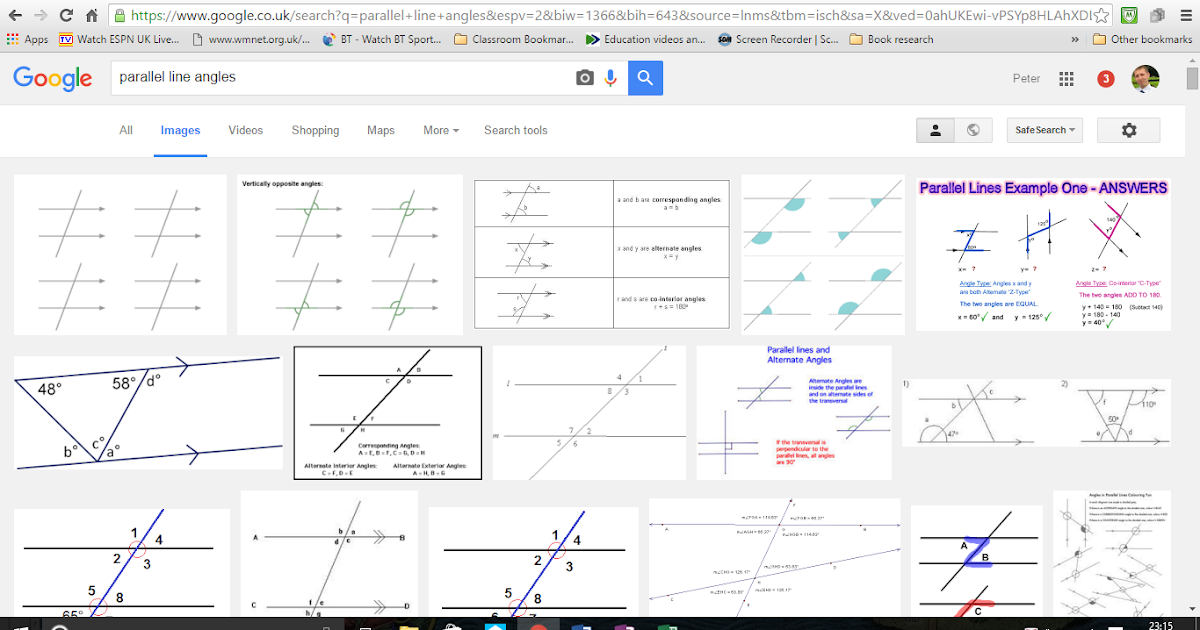Screen dimensions: 1200x630
Task: Expand the More search categories dropdown
Action: (x=440, y=130)
